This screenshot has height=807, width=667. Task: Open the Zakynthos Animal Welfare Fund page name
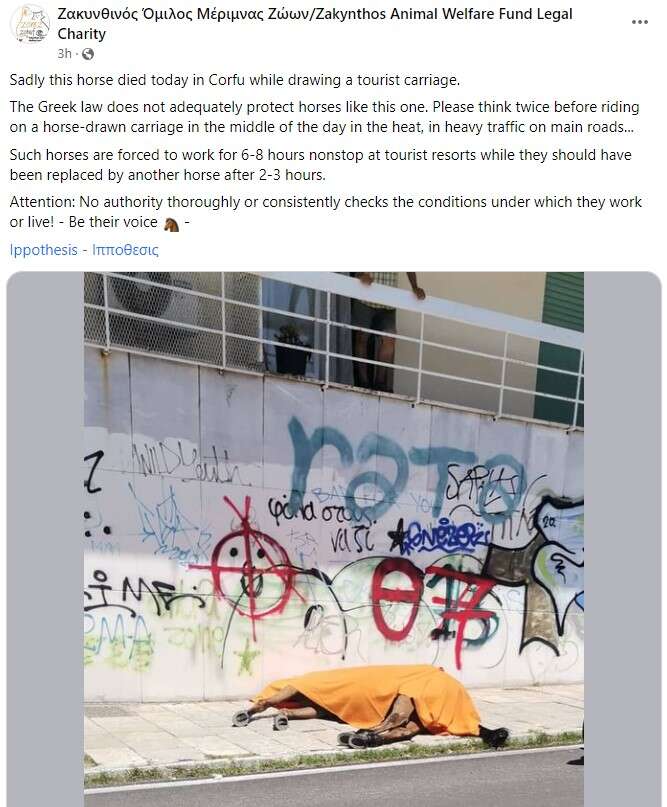coord(314,24)
